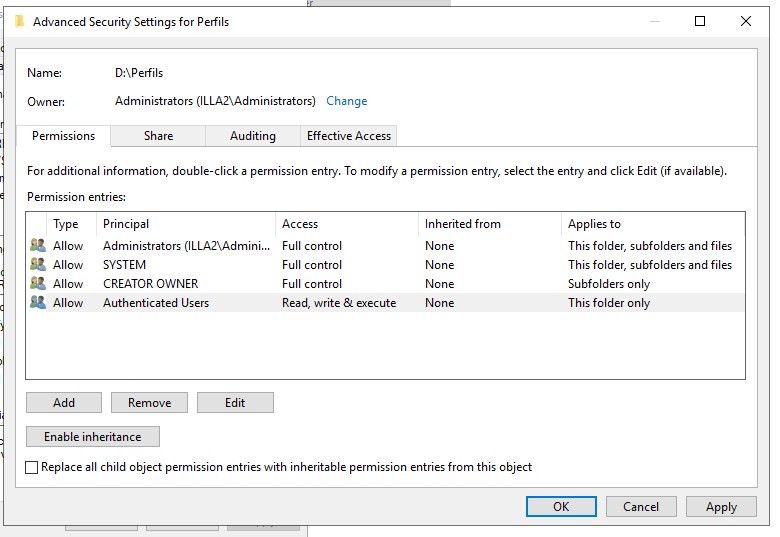780x537 pixels.
Task: Click the CREATOR OWNER principal icon
Action: (x=38, y=284)
